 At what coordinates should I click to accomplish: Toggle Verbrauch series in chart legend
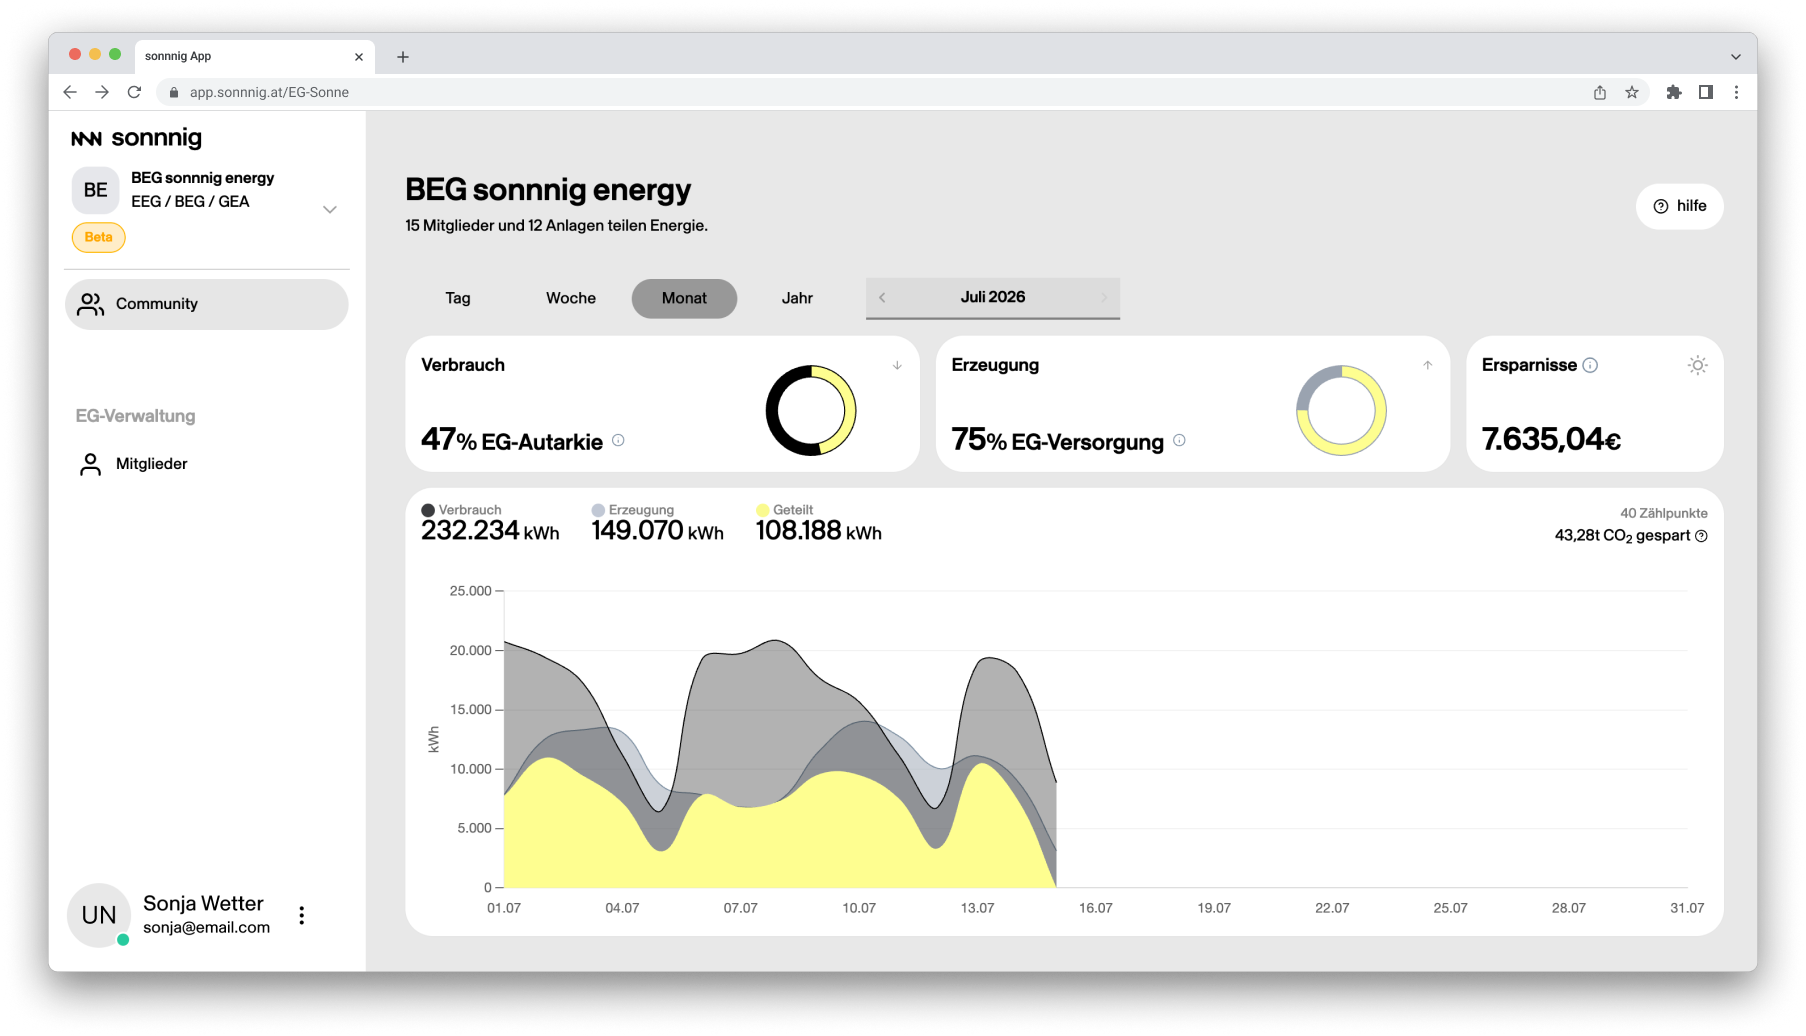point(461,510)
